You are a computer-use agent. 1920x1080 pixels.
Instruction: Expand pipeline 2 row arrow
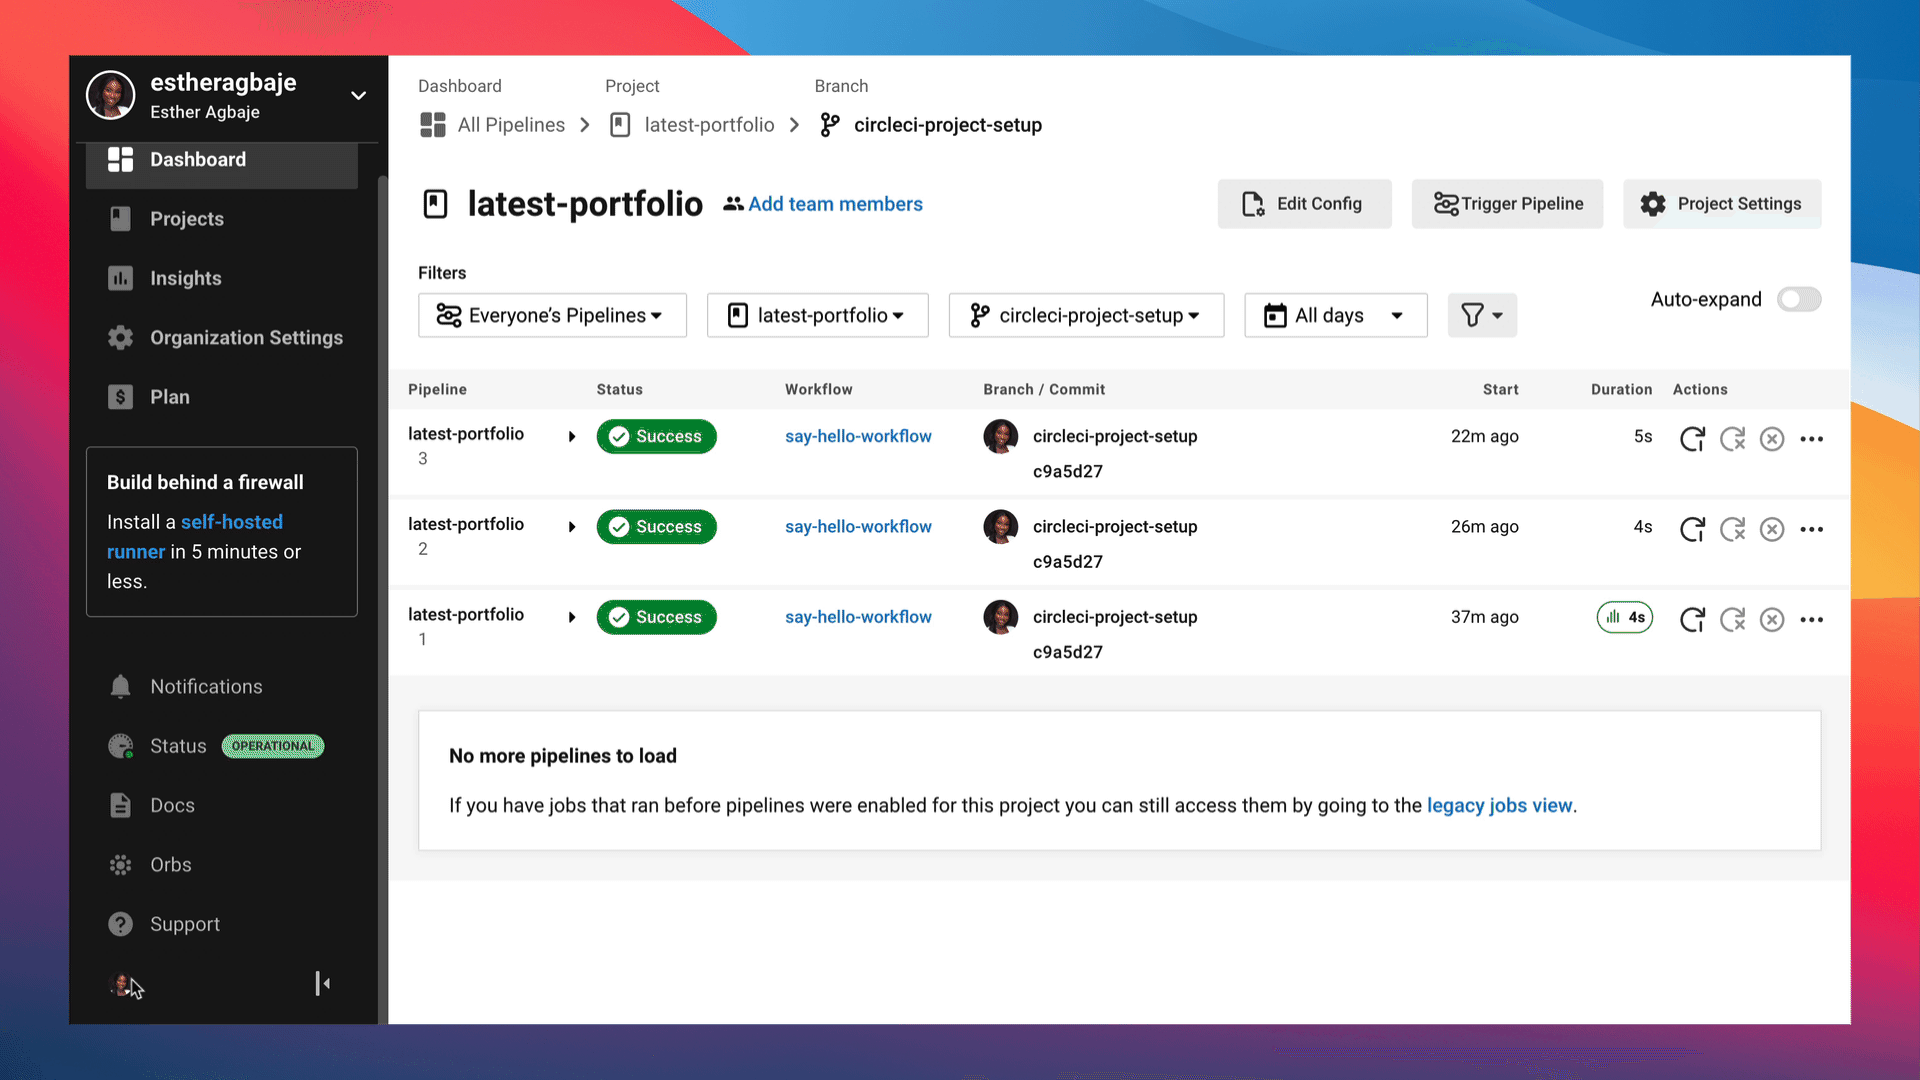pyautogui.click(x=572, y=527)
